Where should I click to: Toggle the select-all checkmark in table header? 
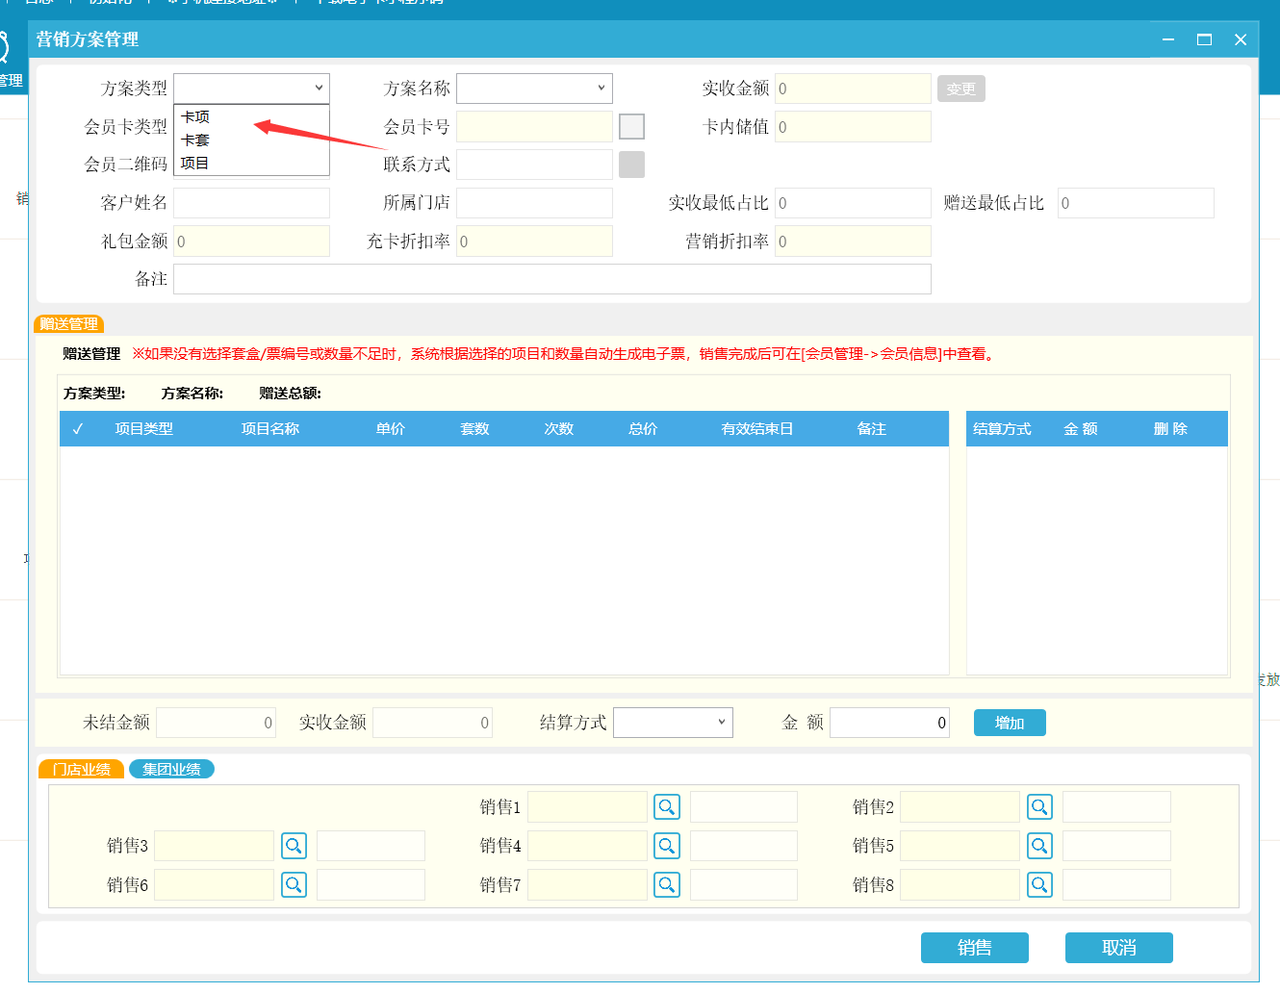coord(78,429)
